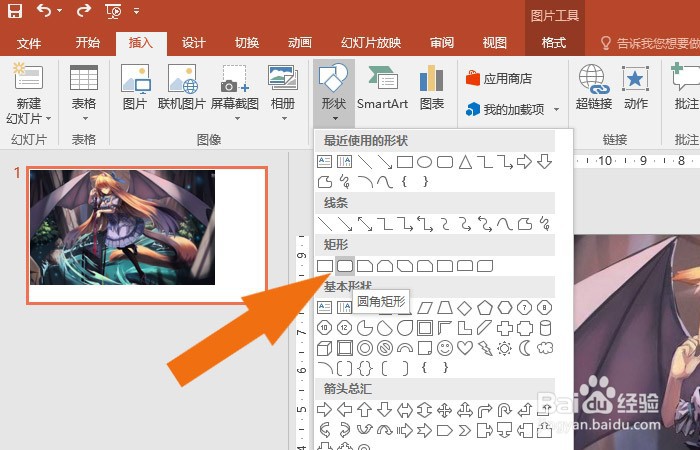Choose the lightning bolt shape

485,348
